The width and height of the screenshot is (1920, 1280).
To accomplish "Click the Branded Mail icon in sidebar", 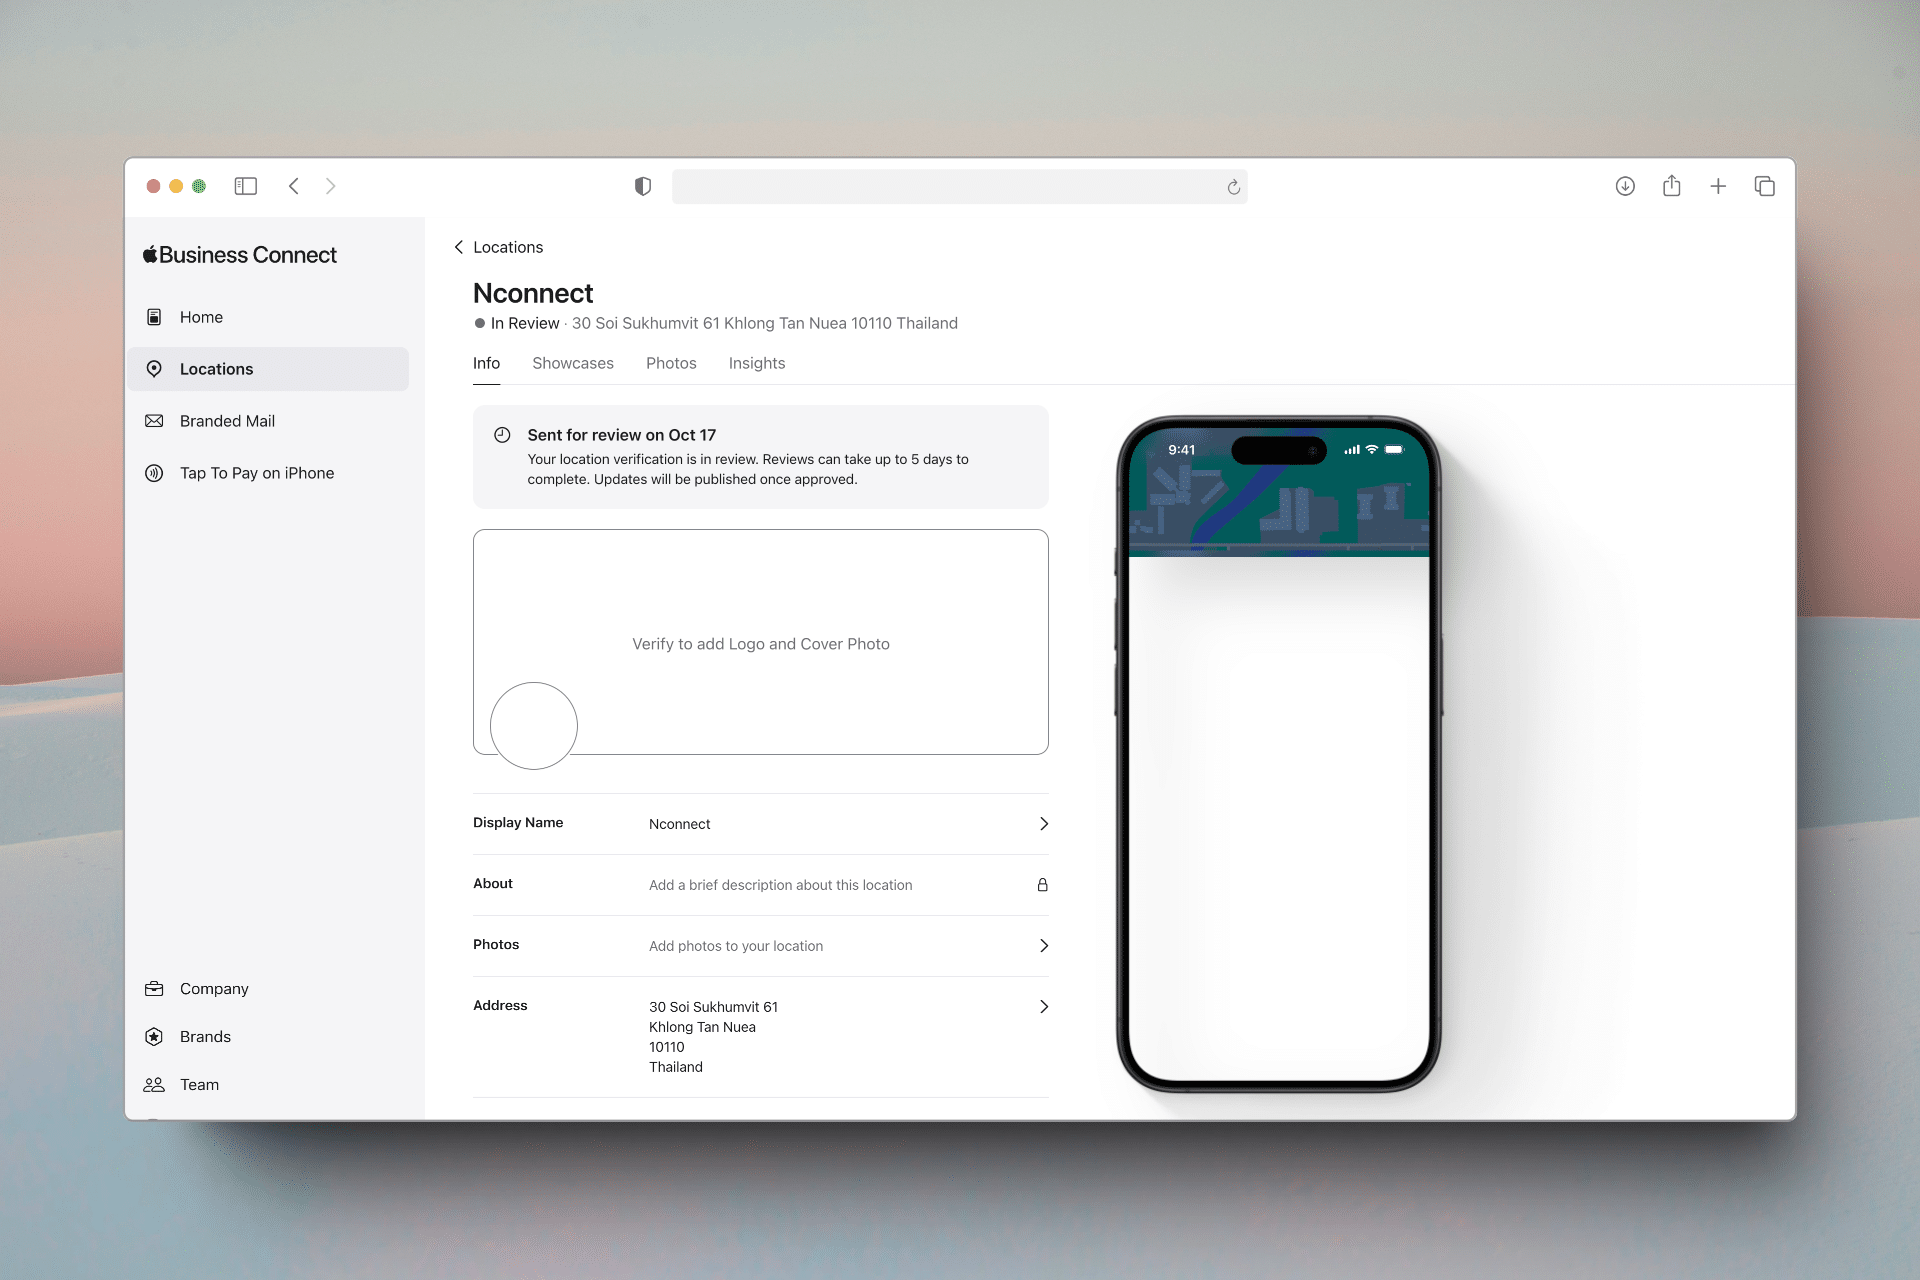I will 154,420.
